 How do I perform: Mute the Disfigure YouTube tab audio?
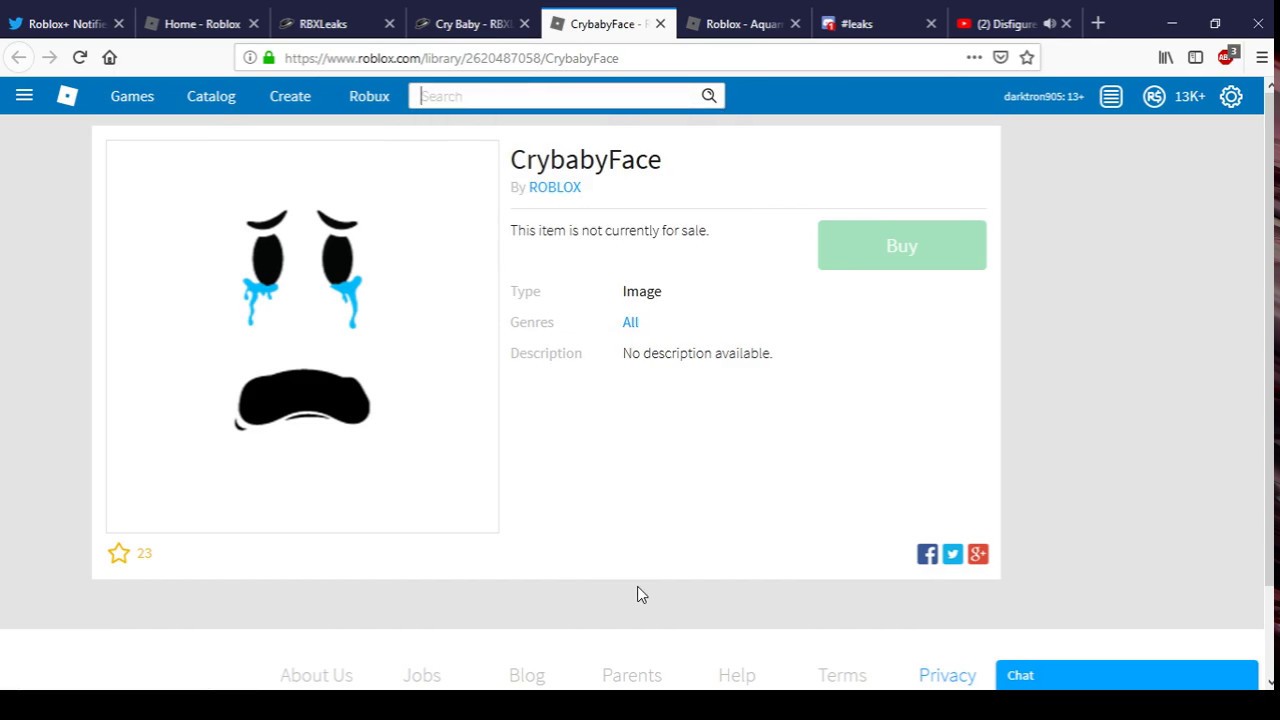point(1049,24)
